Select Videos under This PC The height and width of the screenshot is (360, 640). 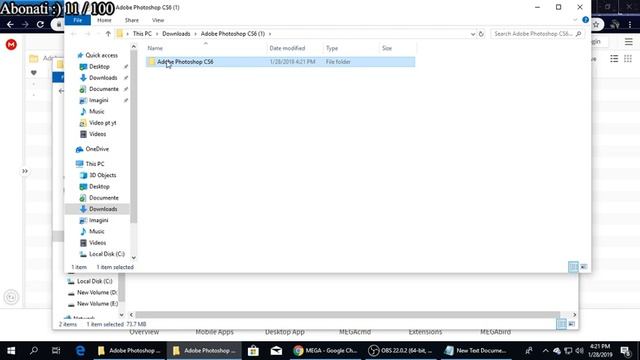tap(98, 242)
